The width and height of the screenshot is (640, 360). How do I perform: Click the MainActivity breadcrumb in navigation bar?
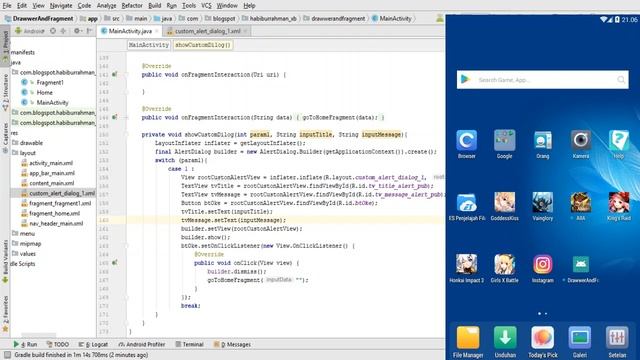coord(392,18)
